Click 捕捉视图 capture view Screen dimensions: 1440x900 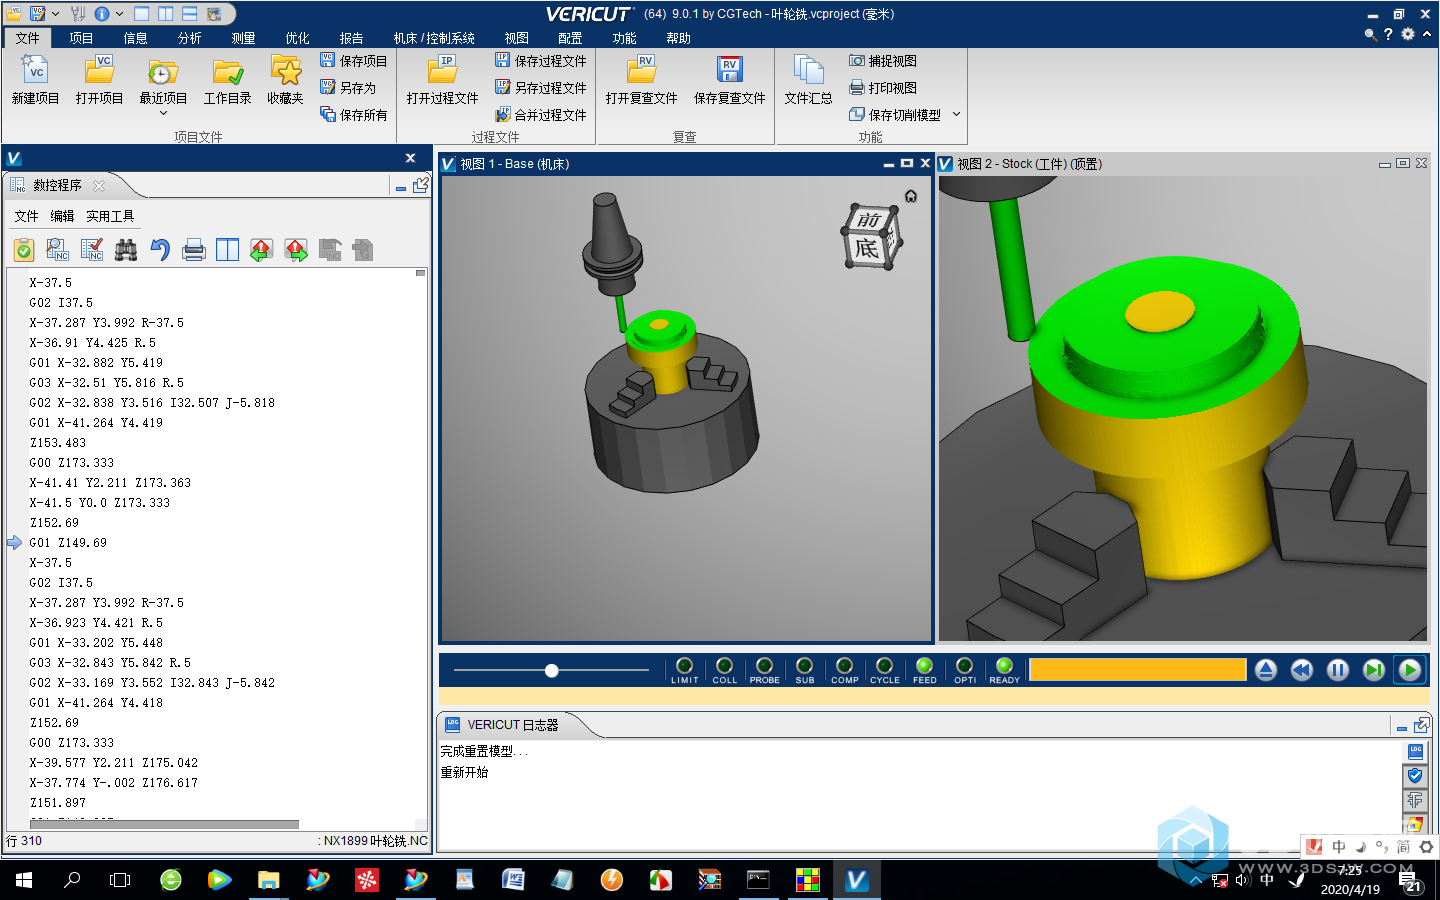tap(882, 61)
